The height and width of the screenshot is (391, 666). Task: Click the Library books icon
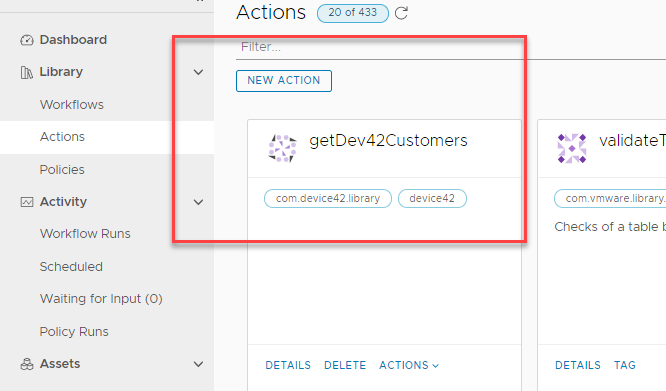[26, 73]
